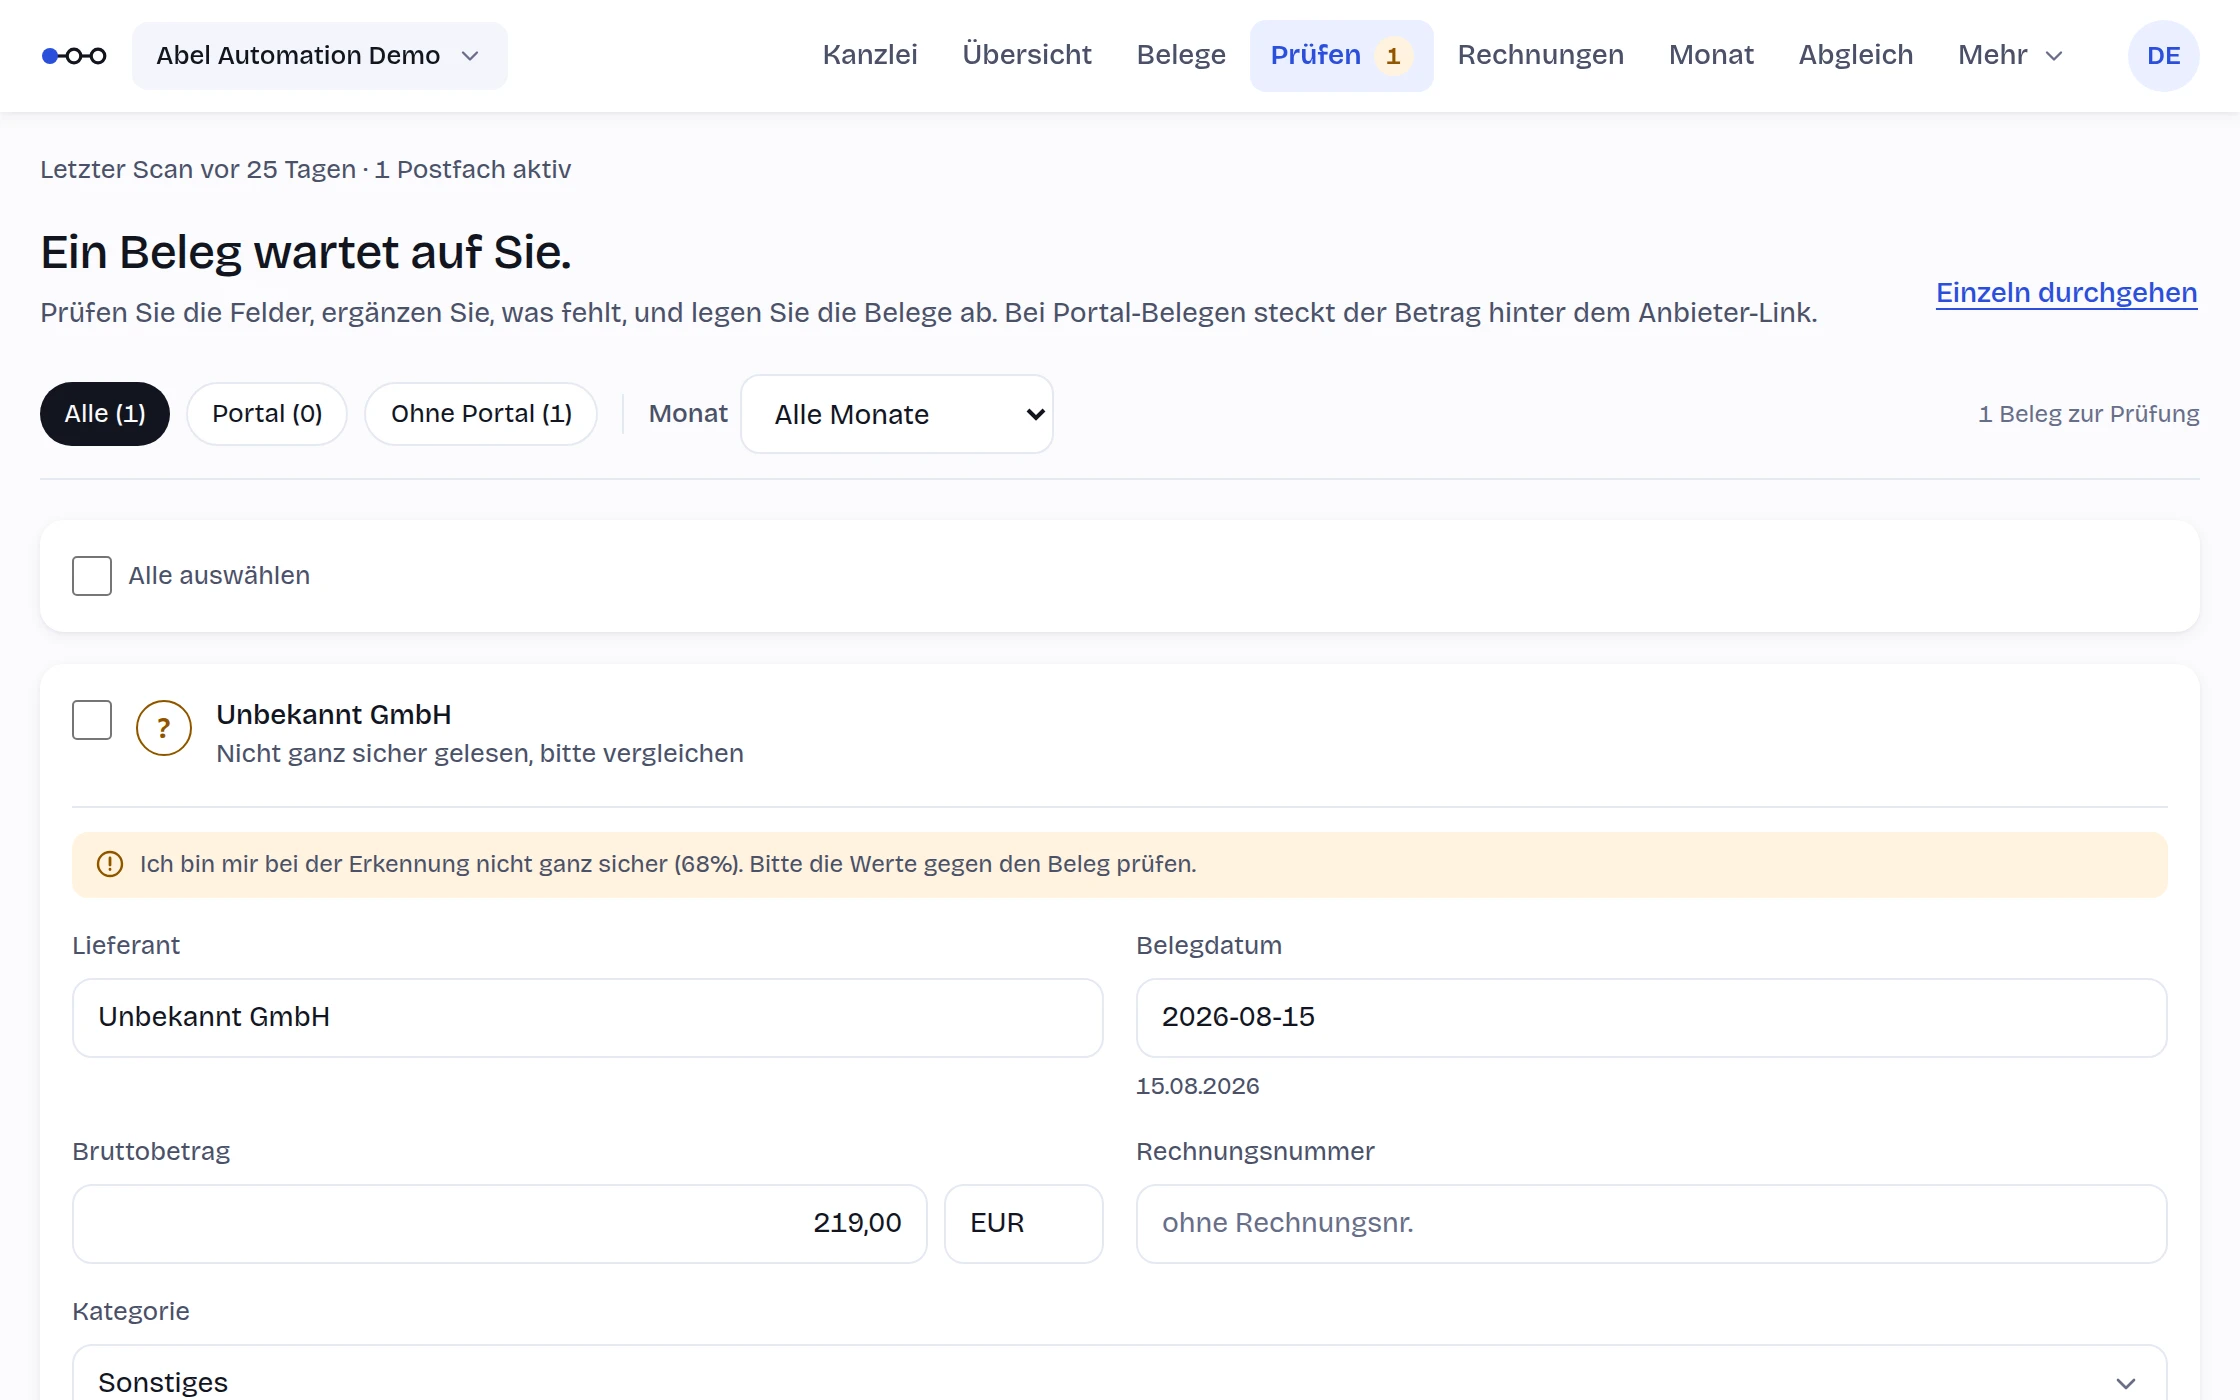
Task: Navigate to the Monat tab
Action: 1711,55
